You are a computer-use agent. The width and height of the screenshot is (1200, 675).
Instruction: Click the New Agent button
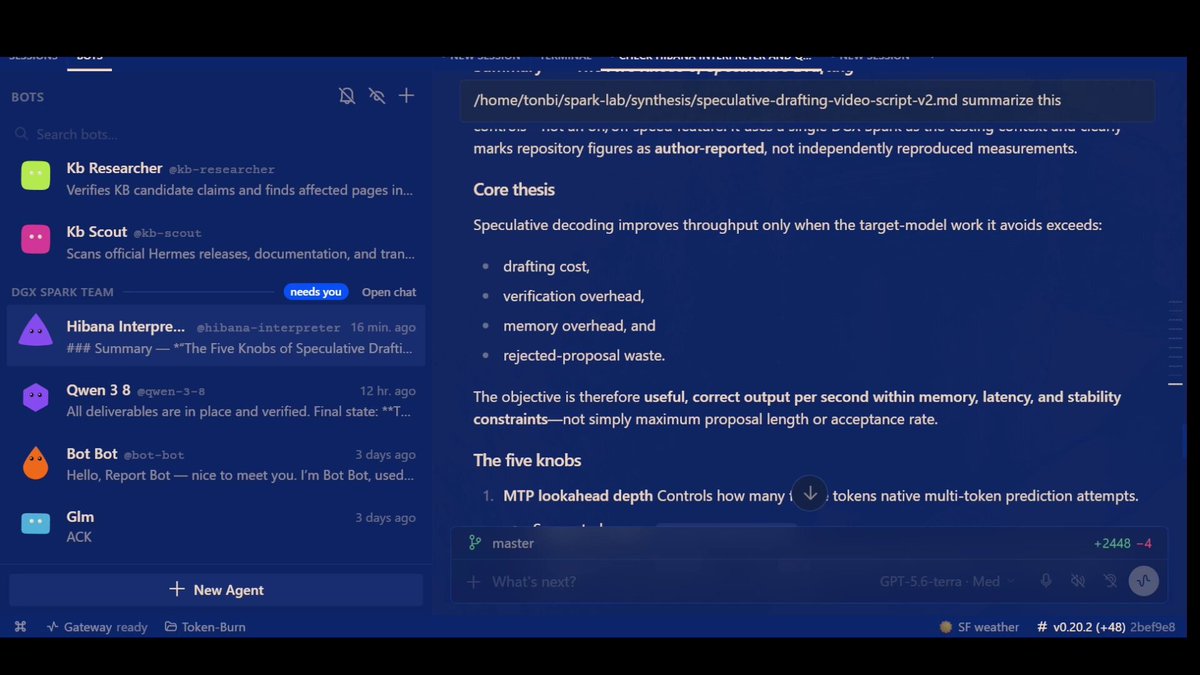pos(216,590)
